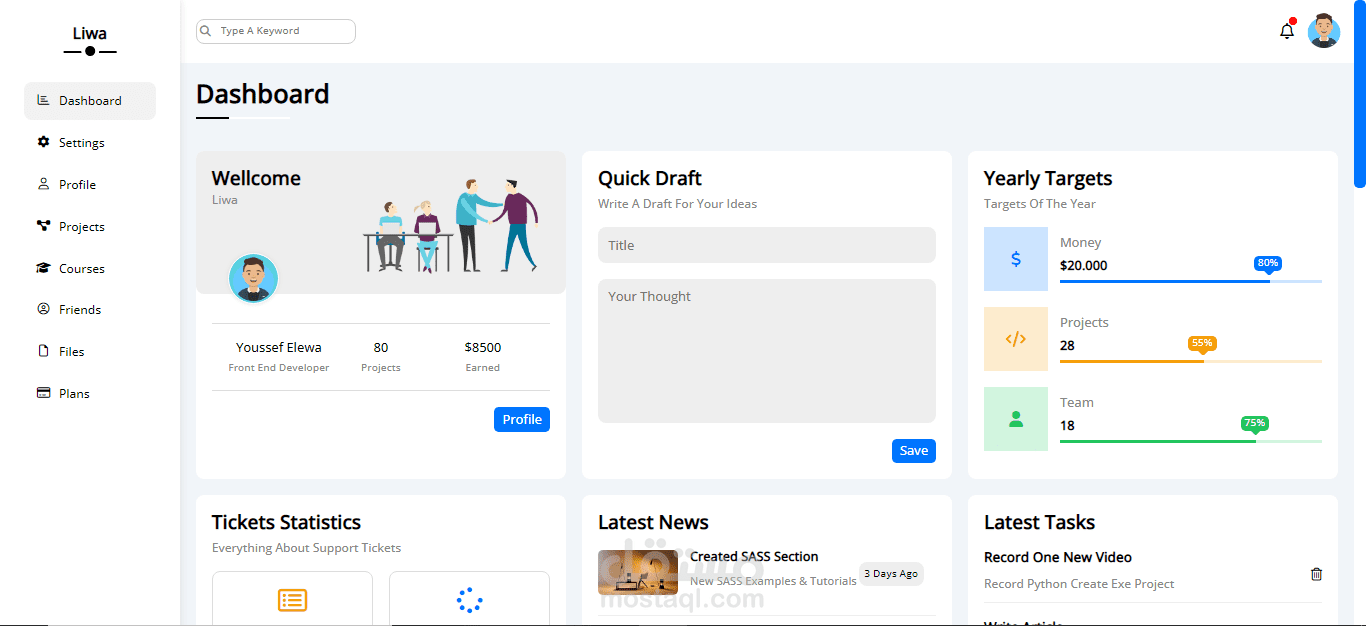The height and width of the screenshot is (626, 1366).
Task: Click the notification bell icon
Action: tap(1287, 31)
